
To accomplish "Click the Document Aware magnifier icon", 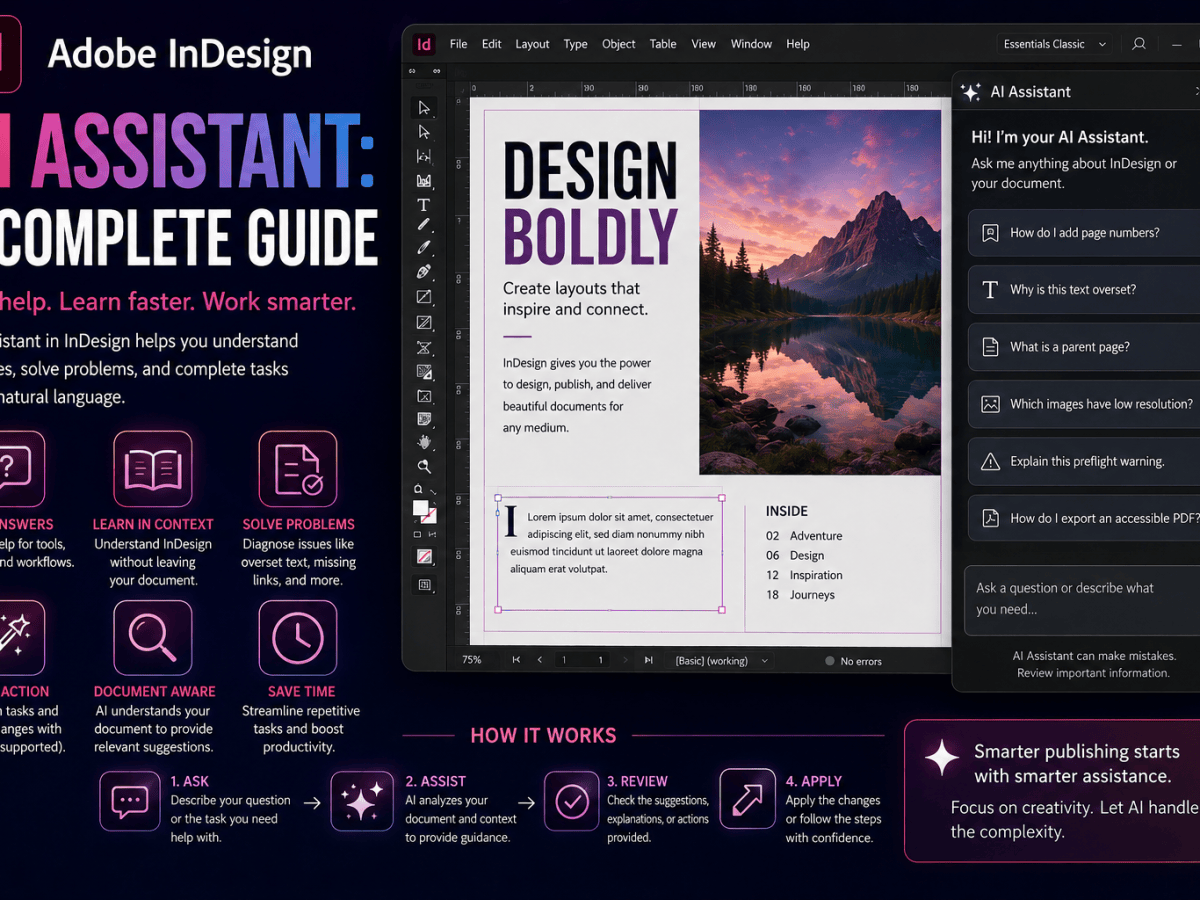I will (x=153, y=638).
